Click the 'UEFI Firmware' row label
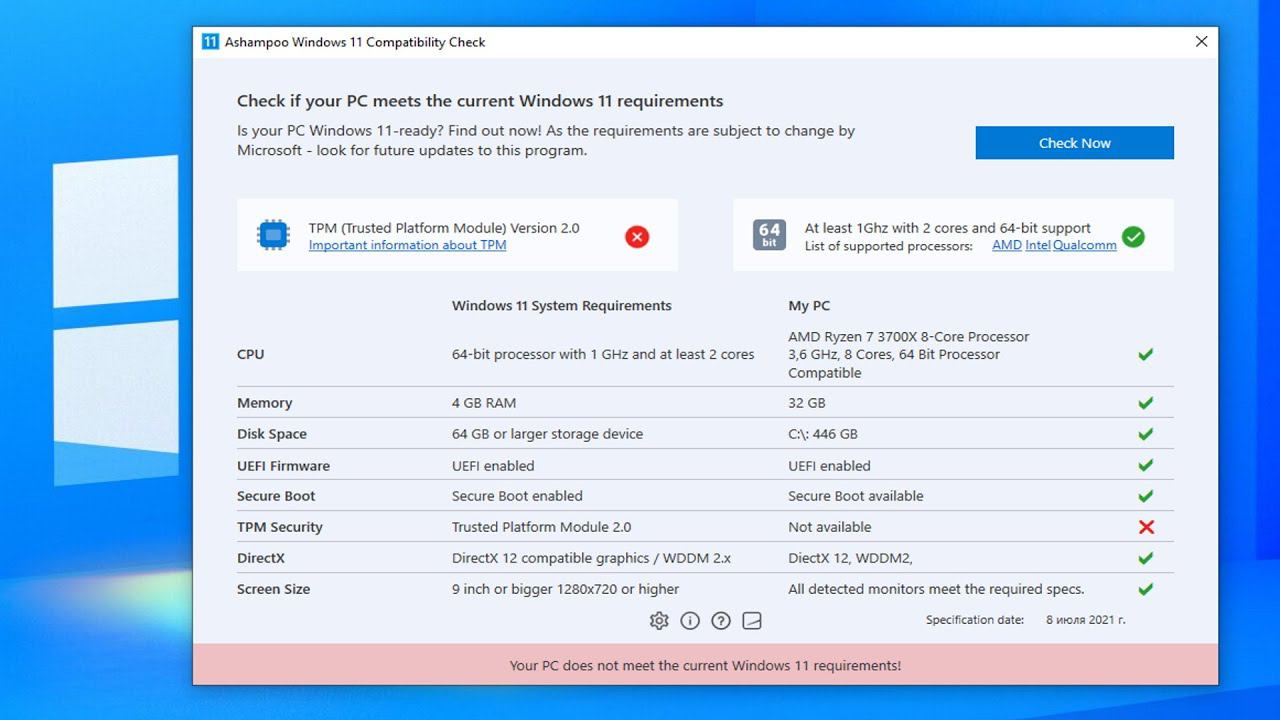Image resolution: width=1280 pixels, height=720 pixels. click(283, 465)
